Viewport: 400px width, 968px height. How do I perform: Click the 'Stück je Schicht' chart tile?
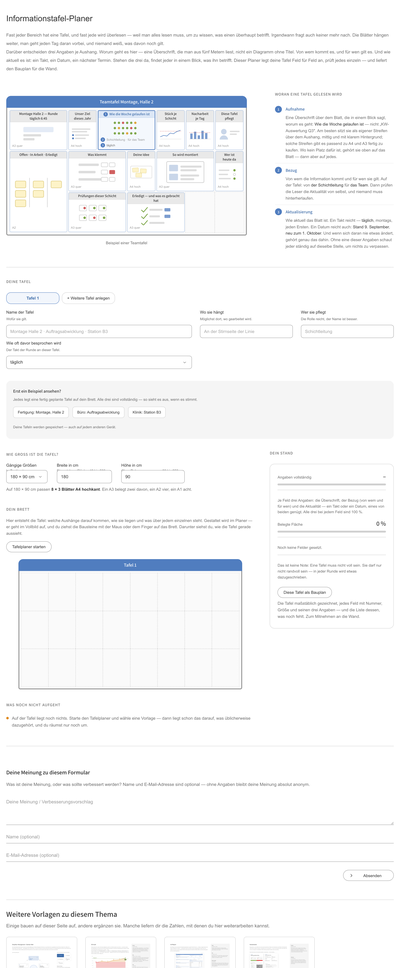[170, 130]
